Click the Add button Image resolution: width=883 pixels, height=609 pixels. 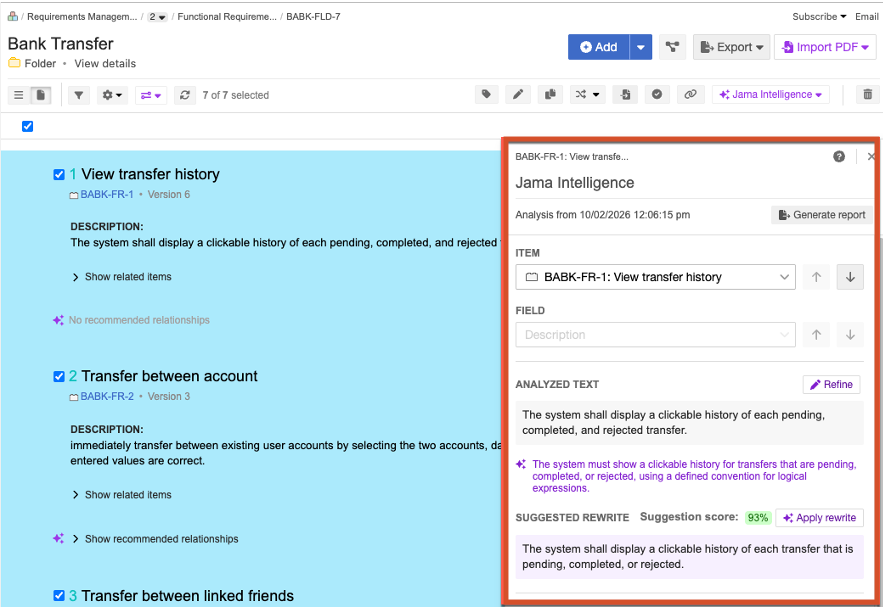tap(599, 47)
